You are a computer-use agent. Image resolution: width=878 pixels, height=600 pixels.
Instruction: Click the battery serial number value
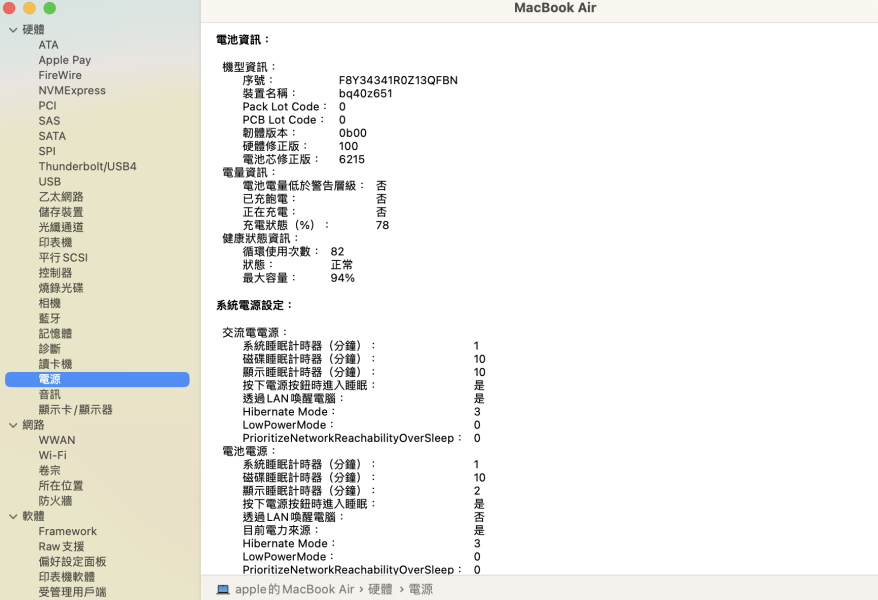pos(398,80)
